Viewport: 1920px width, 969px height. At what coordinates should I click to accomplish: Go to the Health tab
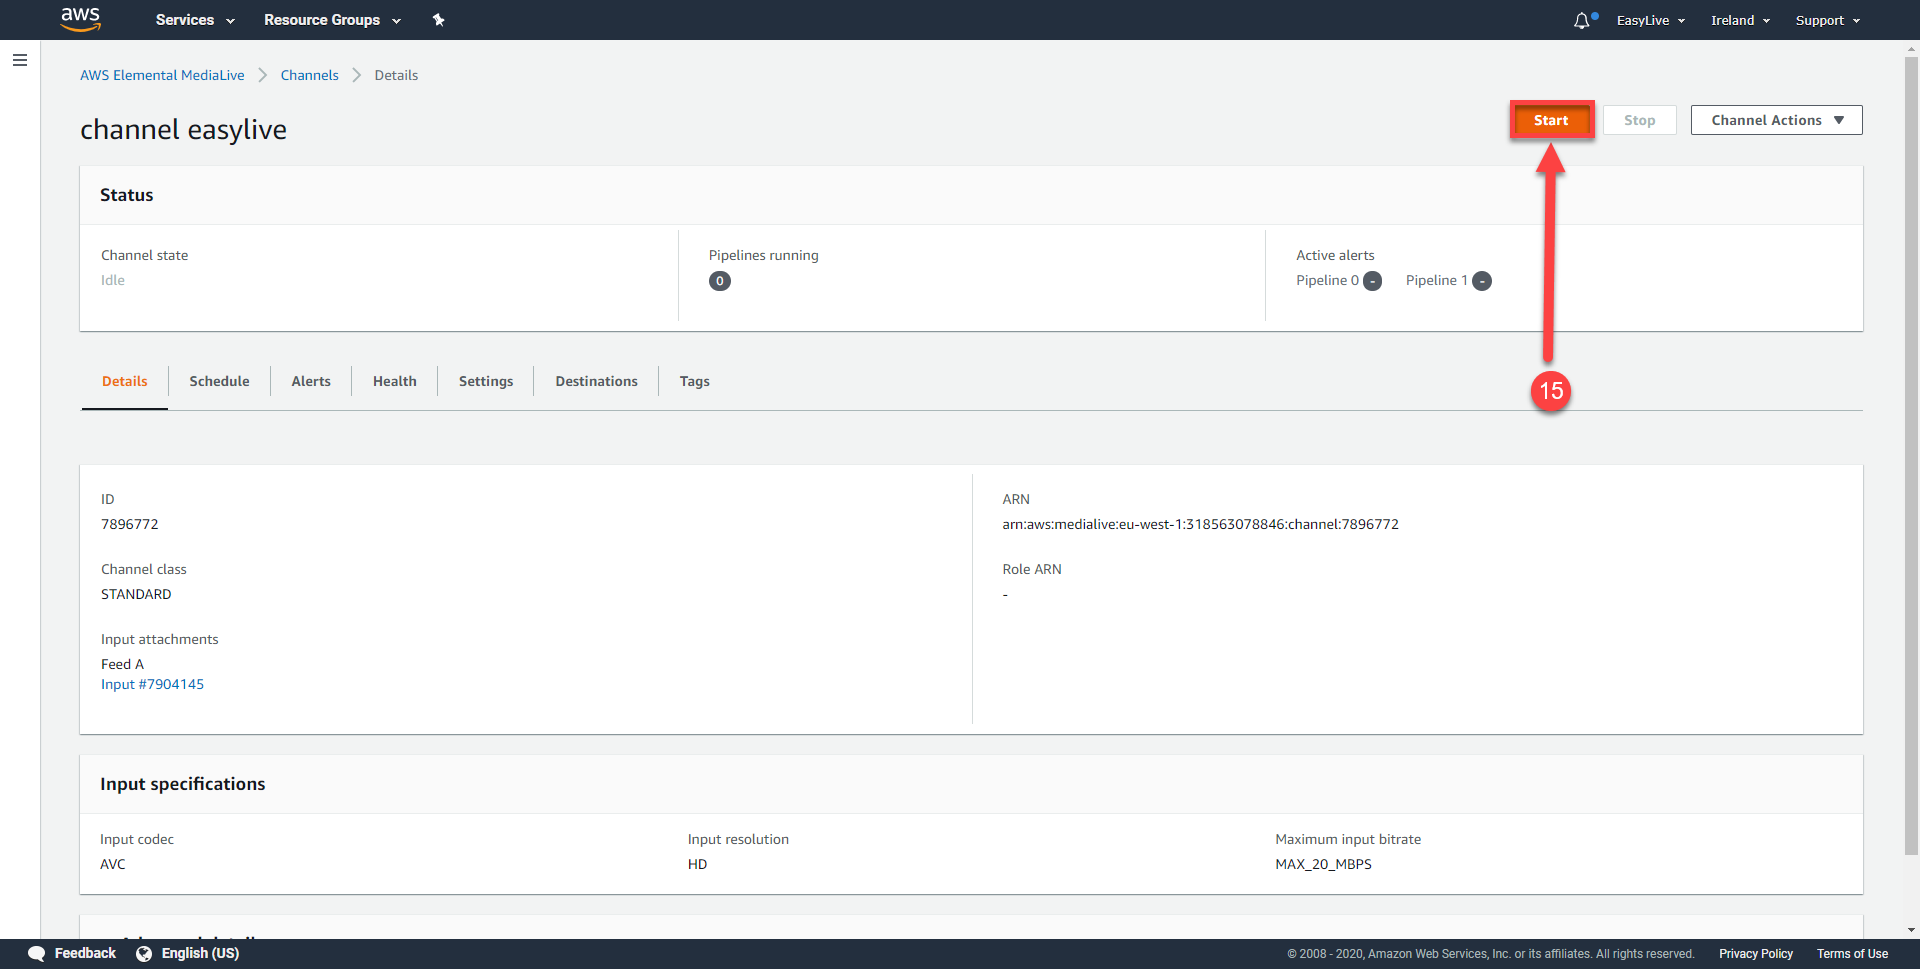pos(395,381)
